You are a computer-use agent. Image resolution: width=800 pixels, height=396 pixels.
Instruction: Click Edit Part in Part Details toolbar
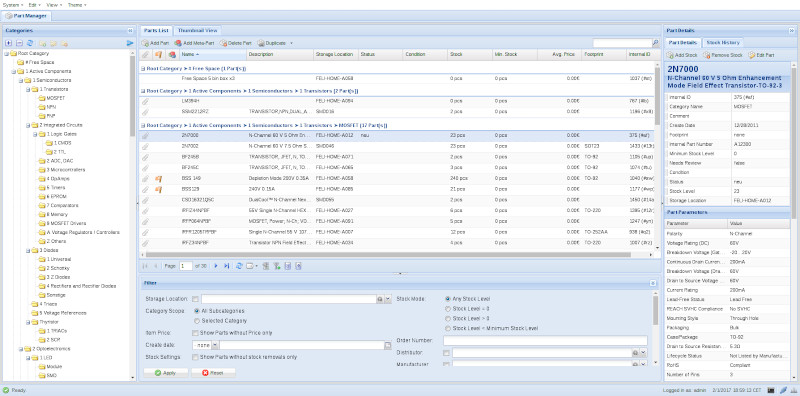pyautogui.click(x=761, y=55)
